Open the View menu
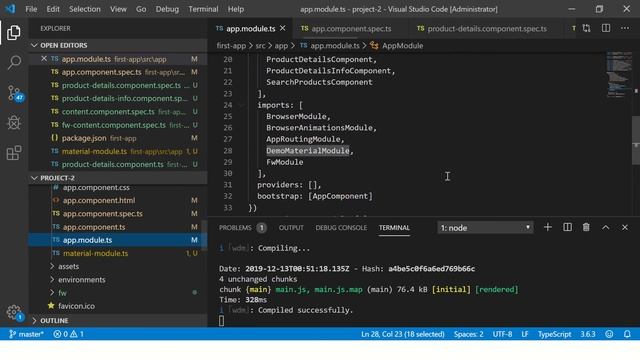 [x=118, y=9]
